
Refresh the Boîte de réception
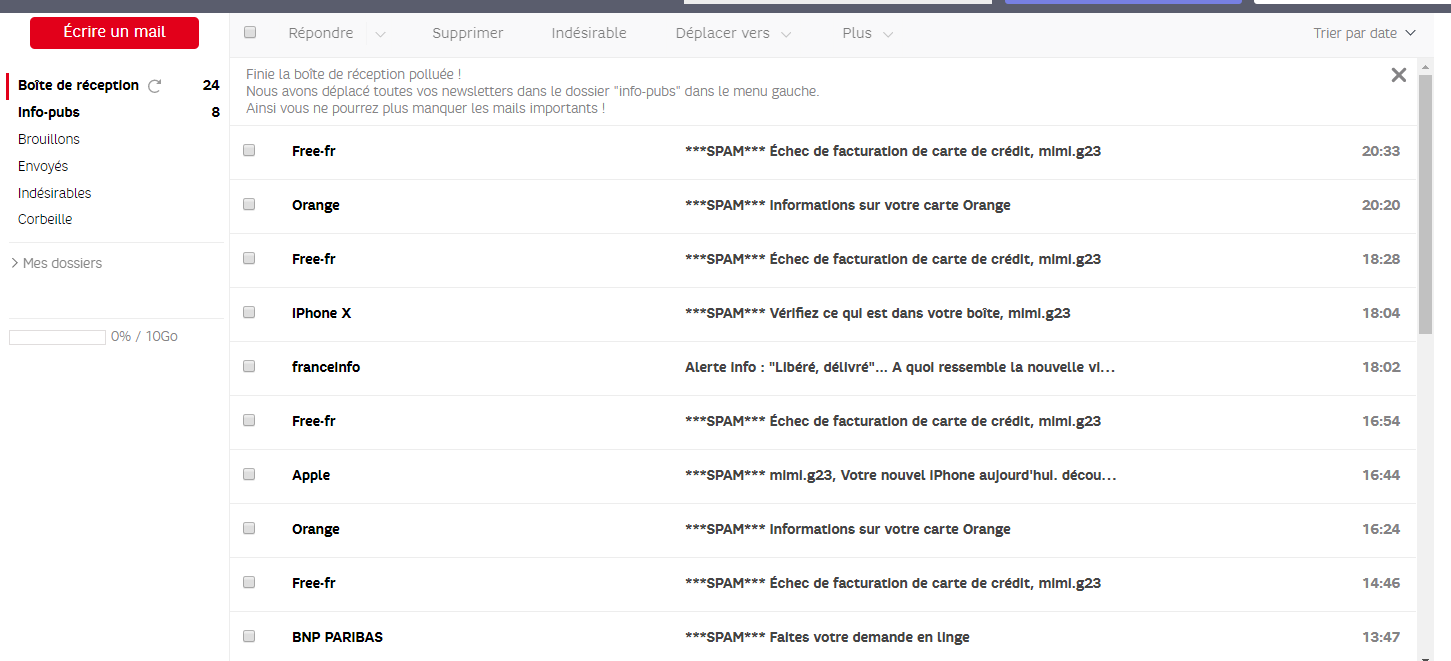point(154,85)
